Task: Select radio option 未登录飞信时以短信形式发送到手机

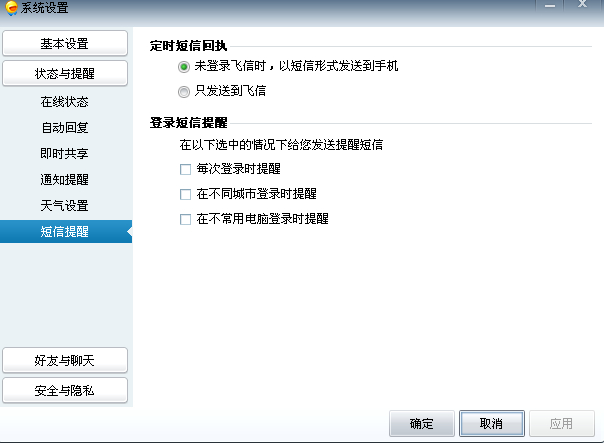Action: pos(184,67)
